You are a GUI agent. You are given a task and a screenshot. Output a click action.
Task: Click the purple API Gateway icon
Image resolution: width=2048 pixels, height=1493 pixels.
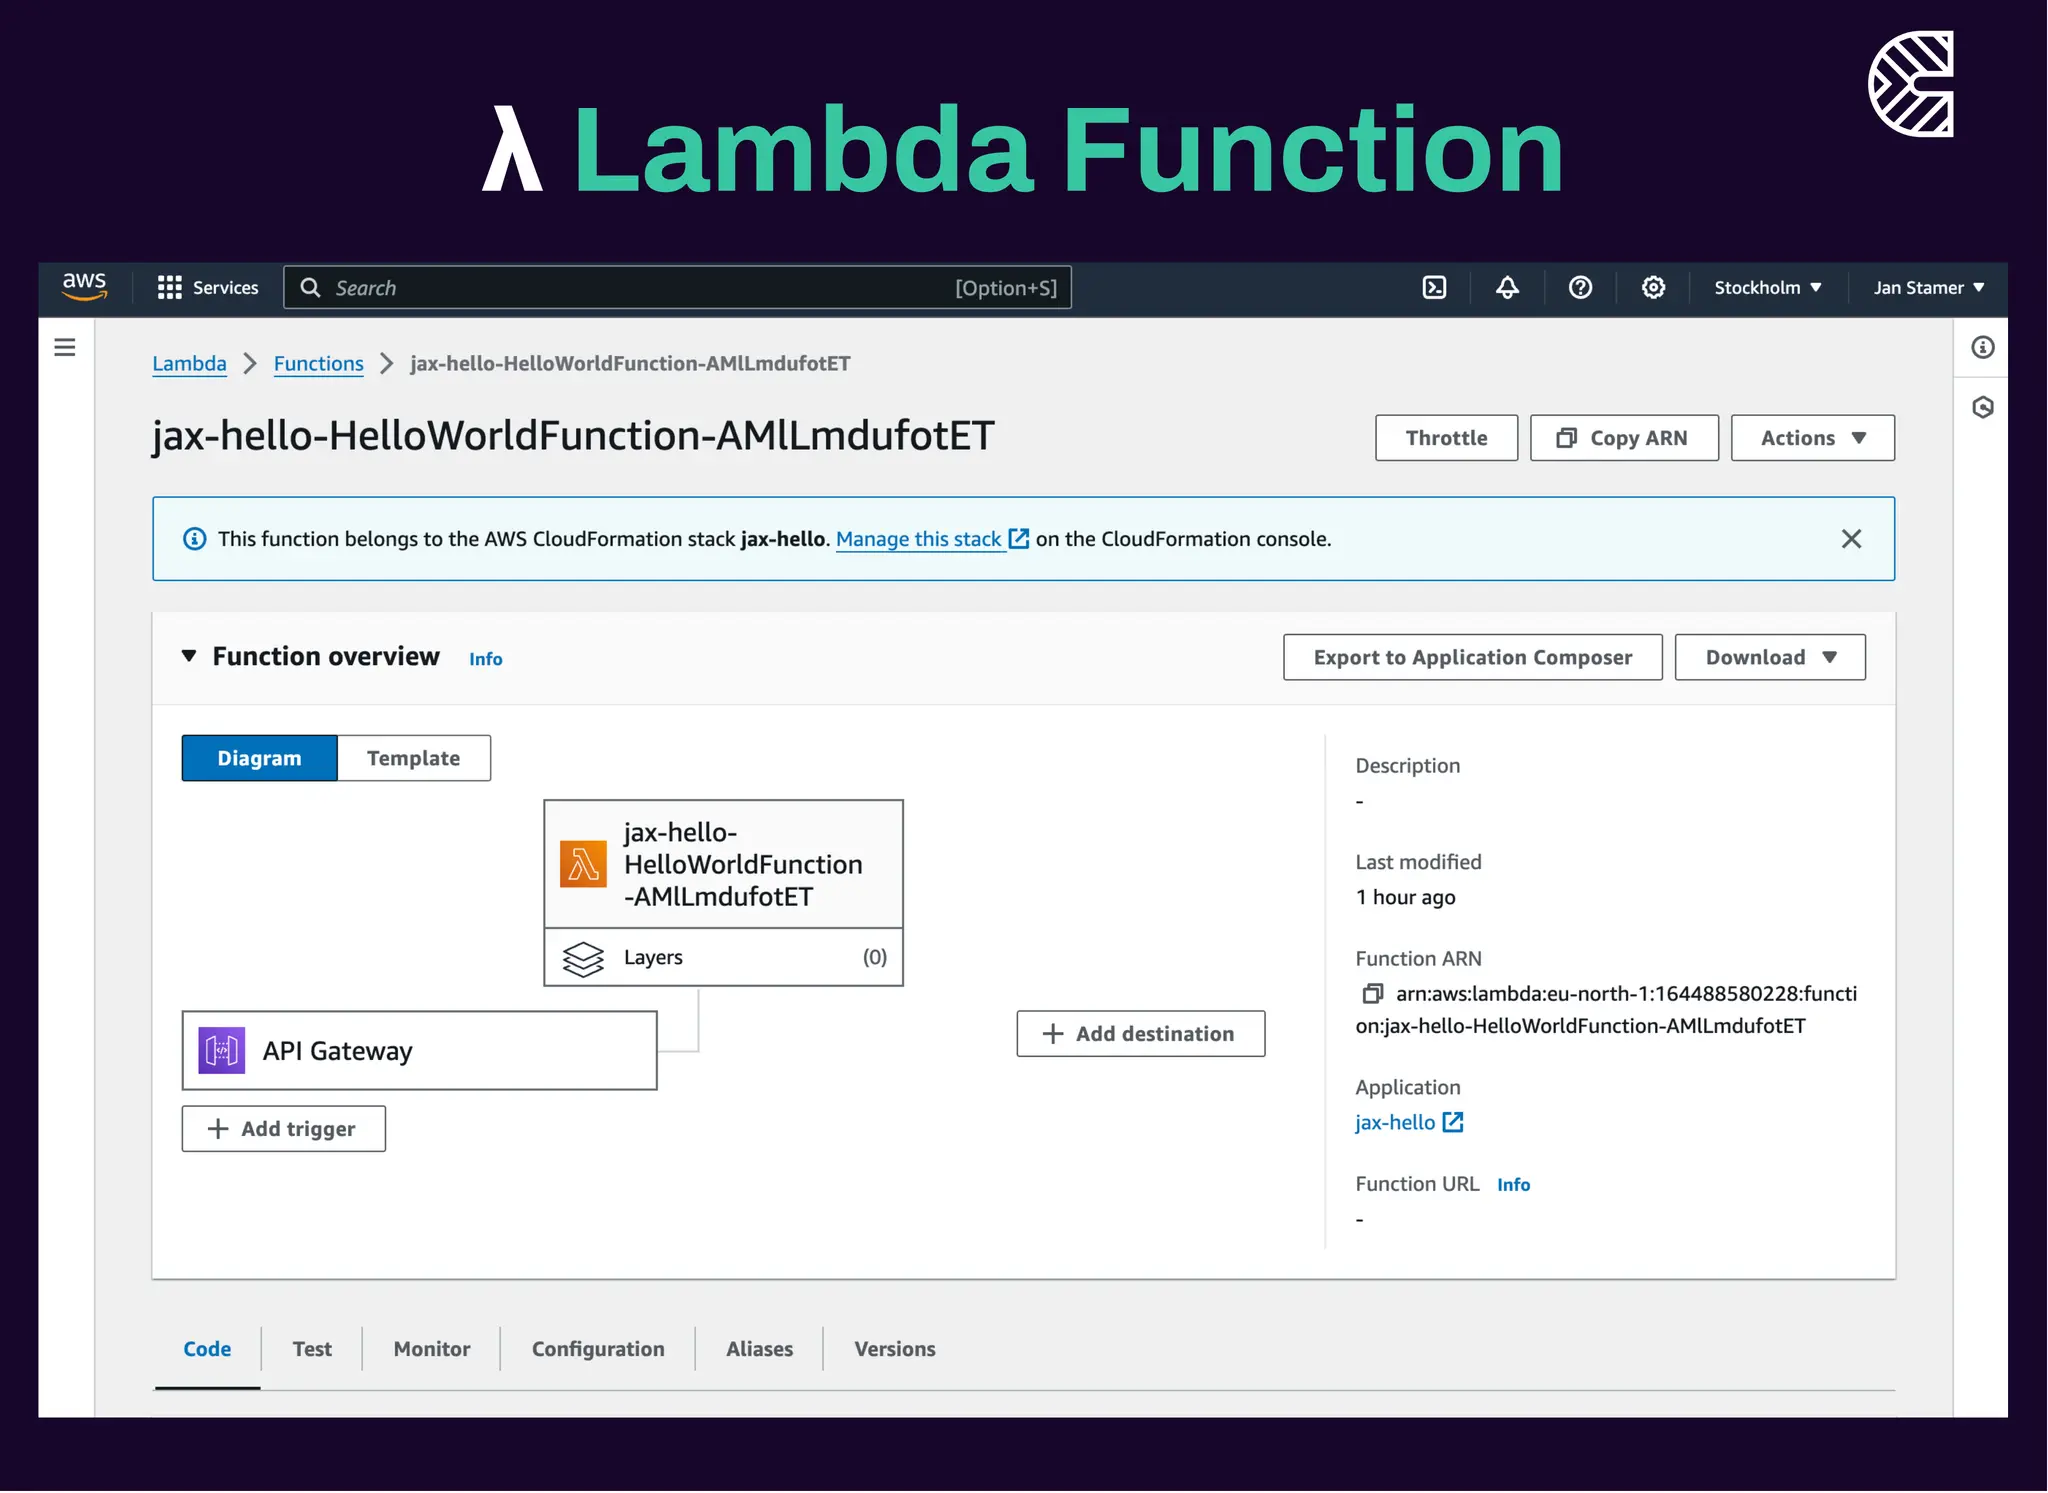[x=221, y=1050]
